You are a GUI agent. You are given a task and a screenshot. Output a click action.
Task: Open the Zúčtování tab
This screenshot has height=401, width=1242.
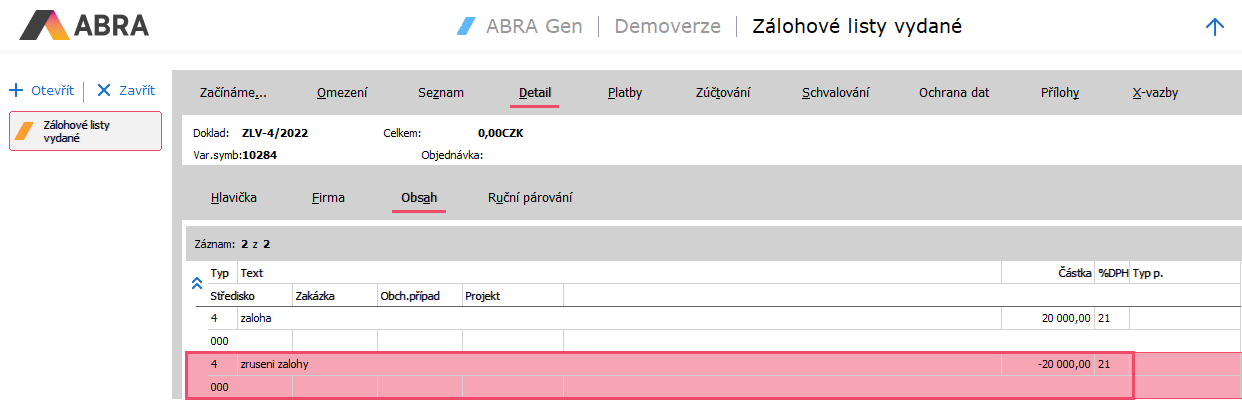pyautogui.click(x=722, y=93)
